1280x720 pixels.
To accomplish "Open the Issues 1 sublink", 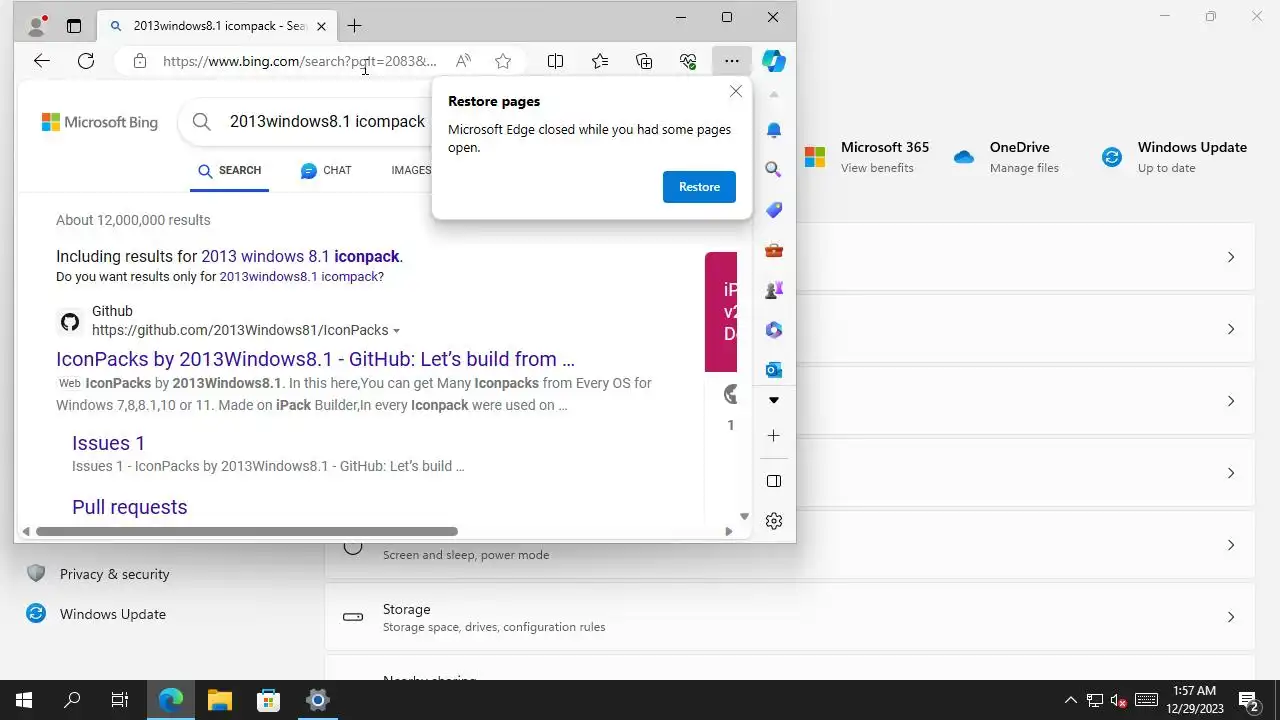I will (108, 443).
